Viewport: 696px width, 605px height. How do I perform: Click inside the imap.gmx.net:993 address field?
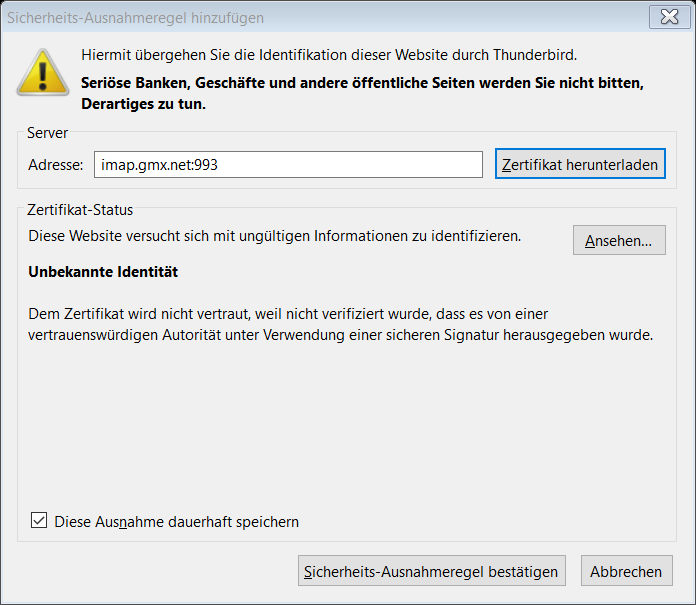[288, 165]
